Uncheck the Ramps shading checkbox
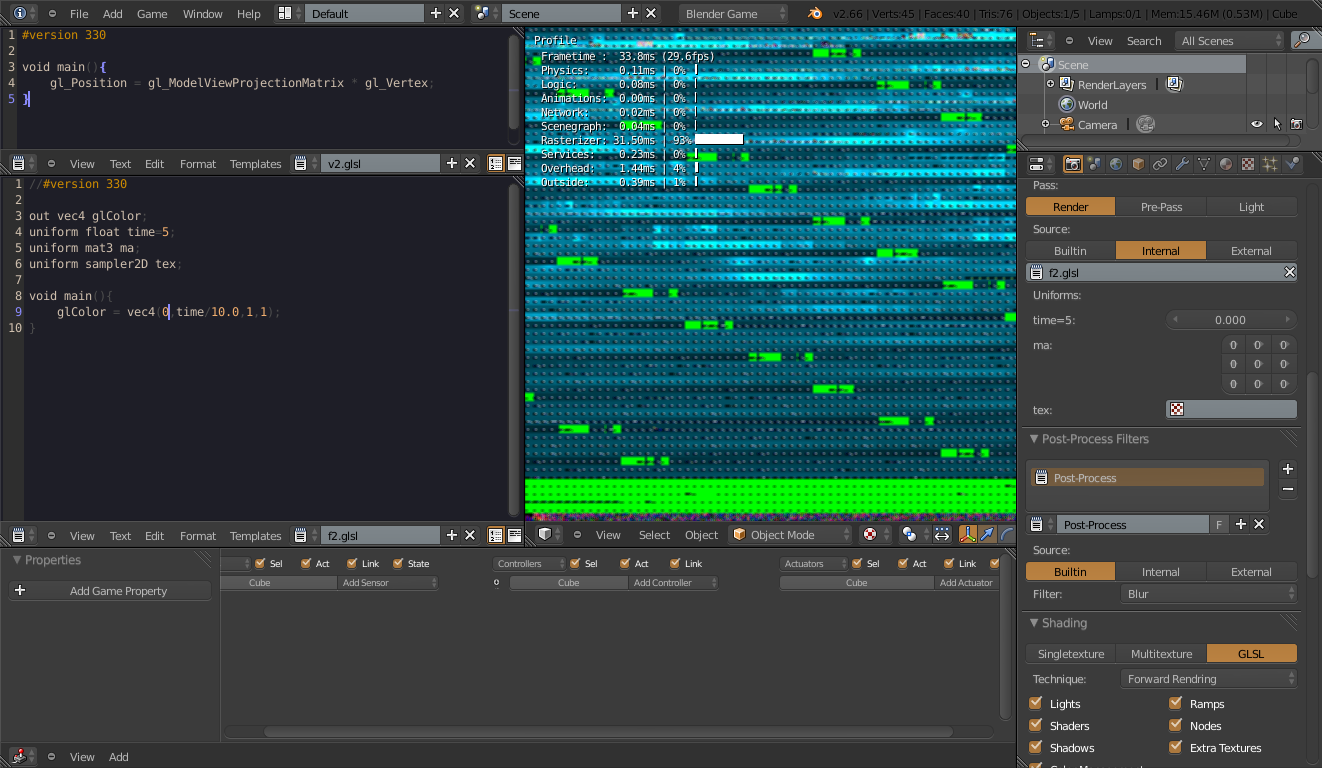The height and width of the screenshot is (768, 1322). click(x=1176, y=703)
